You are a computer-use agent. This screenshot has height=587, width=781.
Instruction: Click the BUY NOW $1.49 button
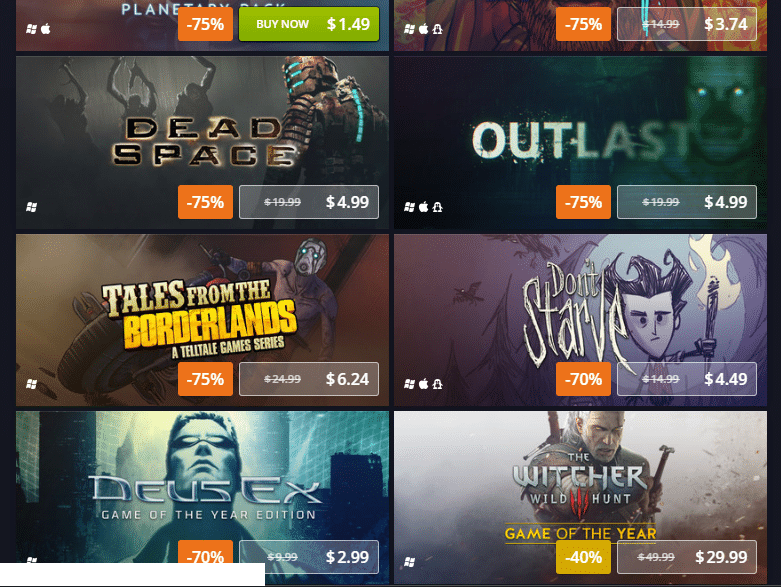pyautogui.click(x=309, y=24)
